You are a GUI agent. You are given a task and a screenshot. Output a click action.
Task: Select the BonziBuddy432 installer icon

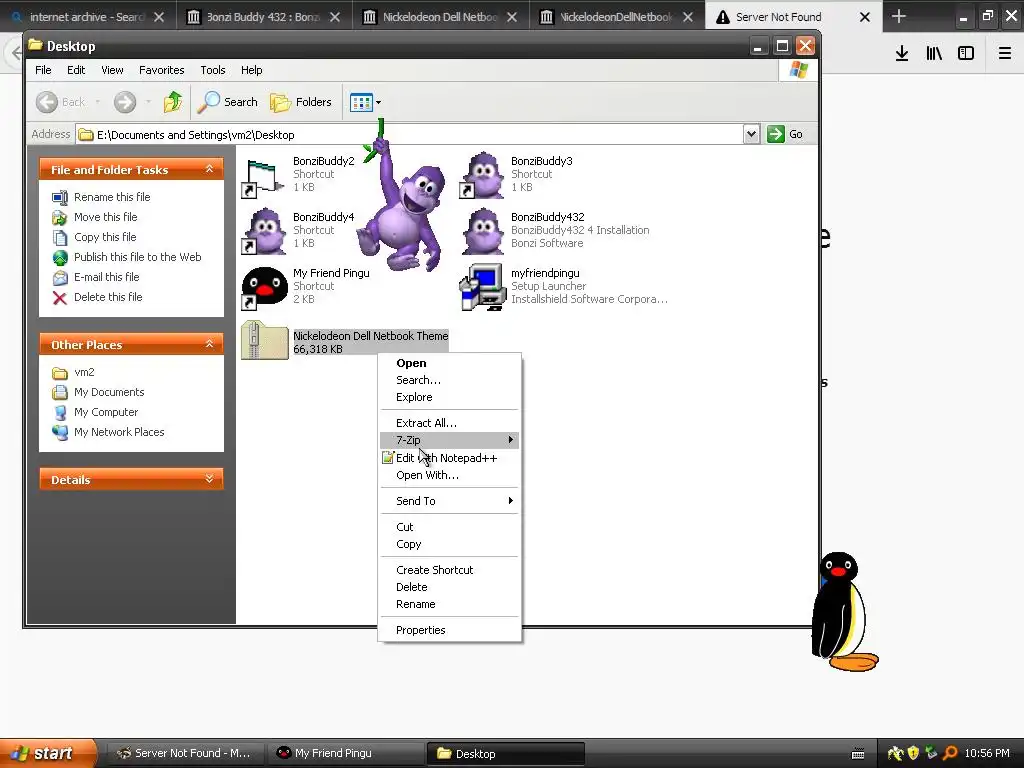(x=482, y=231)
